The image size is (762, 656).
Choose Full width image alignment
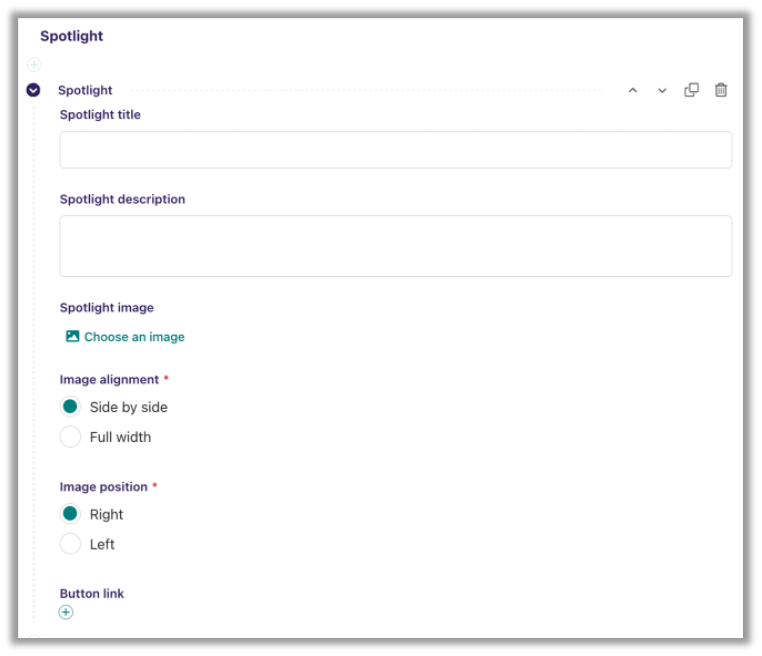click(x=70, y=437)
